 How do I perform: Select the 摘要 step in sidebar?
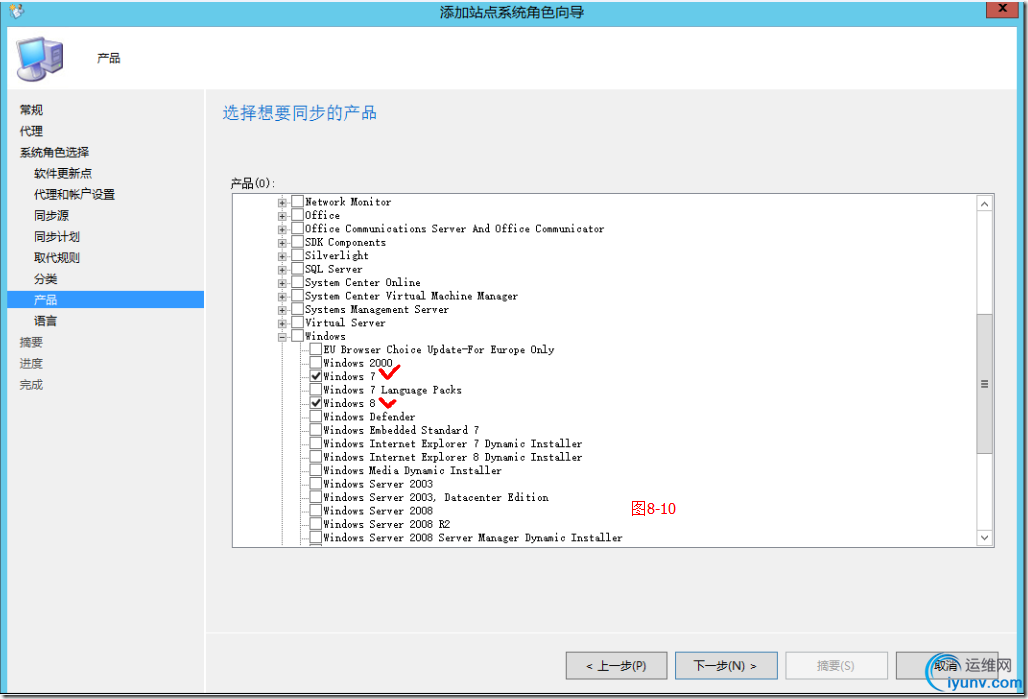click(x=31, y=342)
